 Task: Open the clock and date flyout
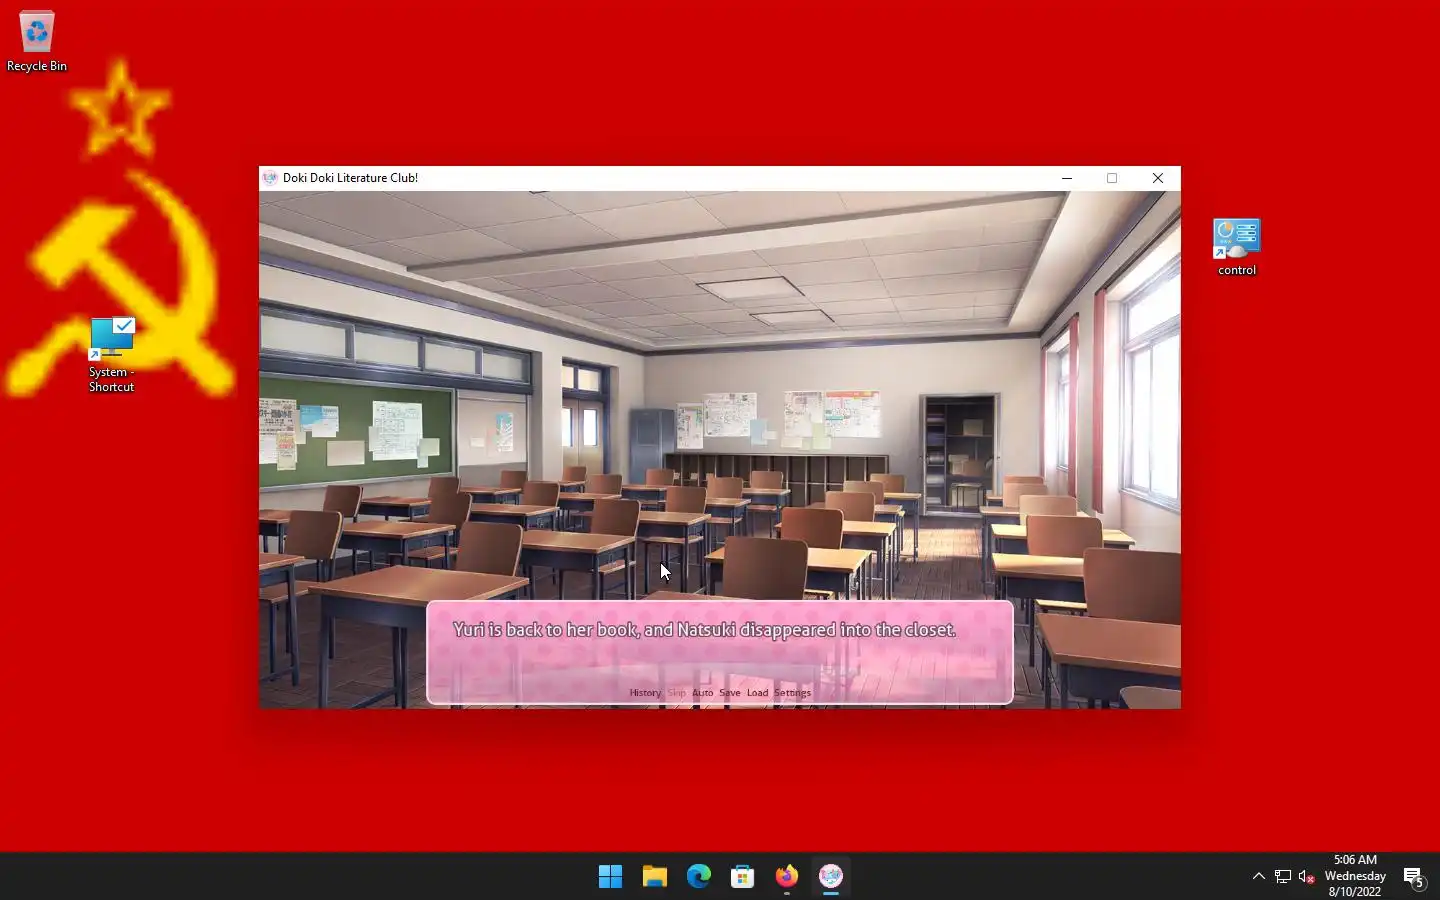[x=1355, y=876]
